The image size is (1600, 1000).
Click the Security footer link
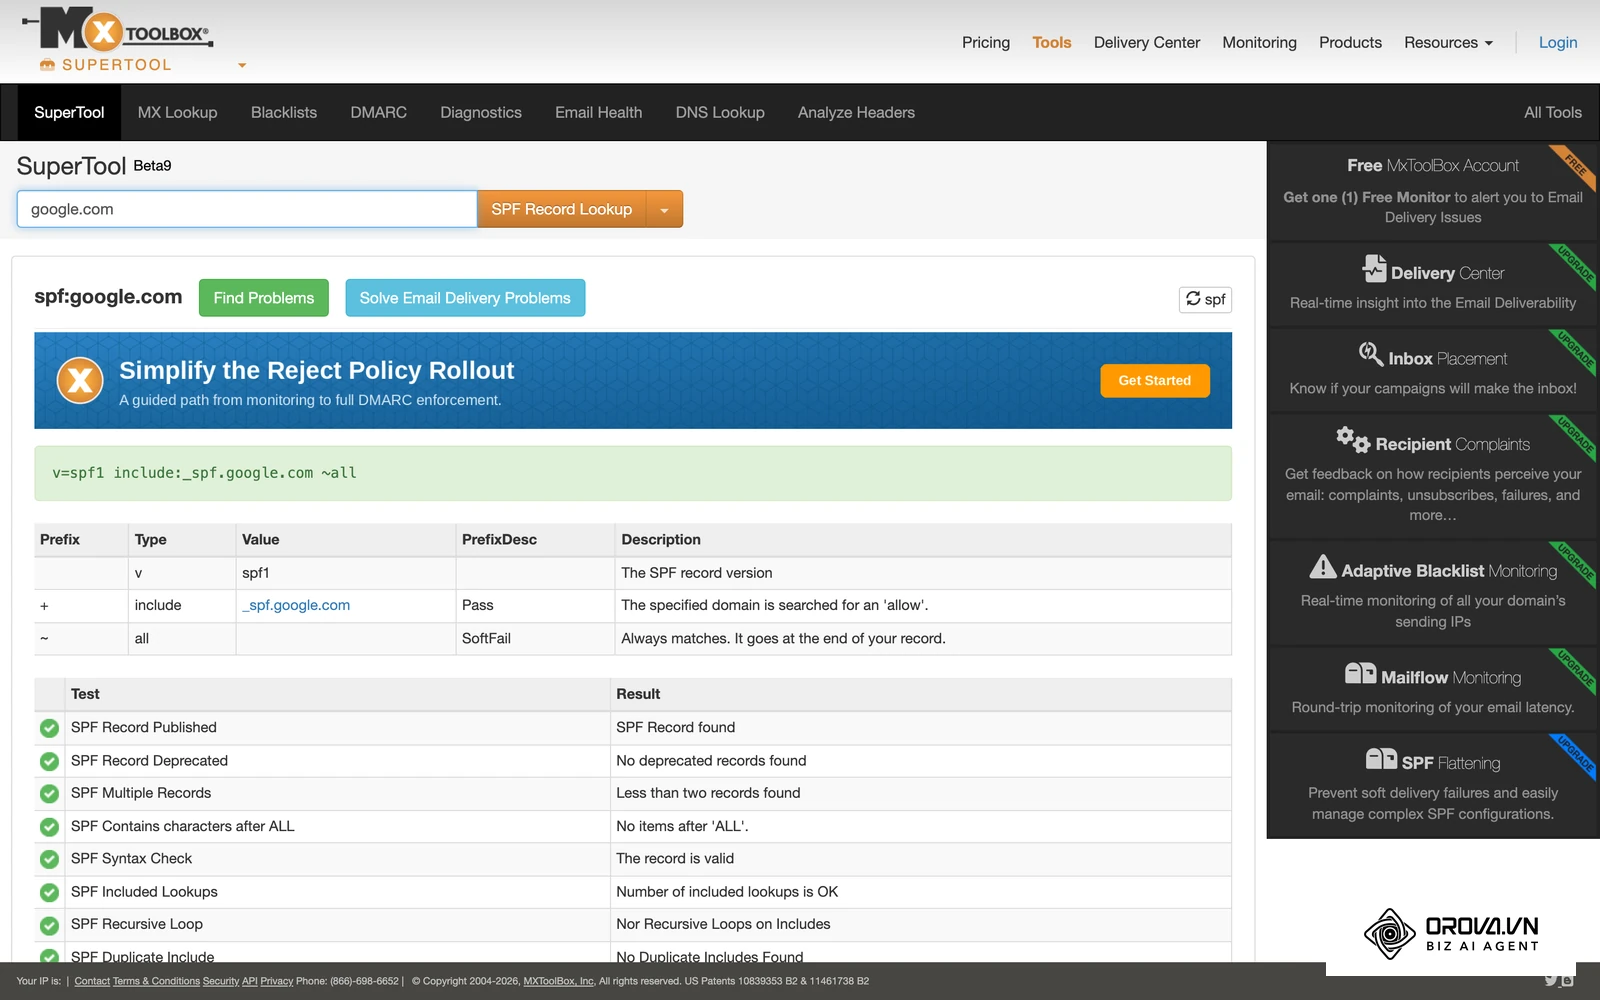coord(221,981)
